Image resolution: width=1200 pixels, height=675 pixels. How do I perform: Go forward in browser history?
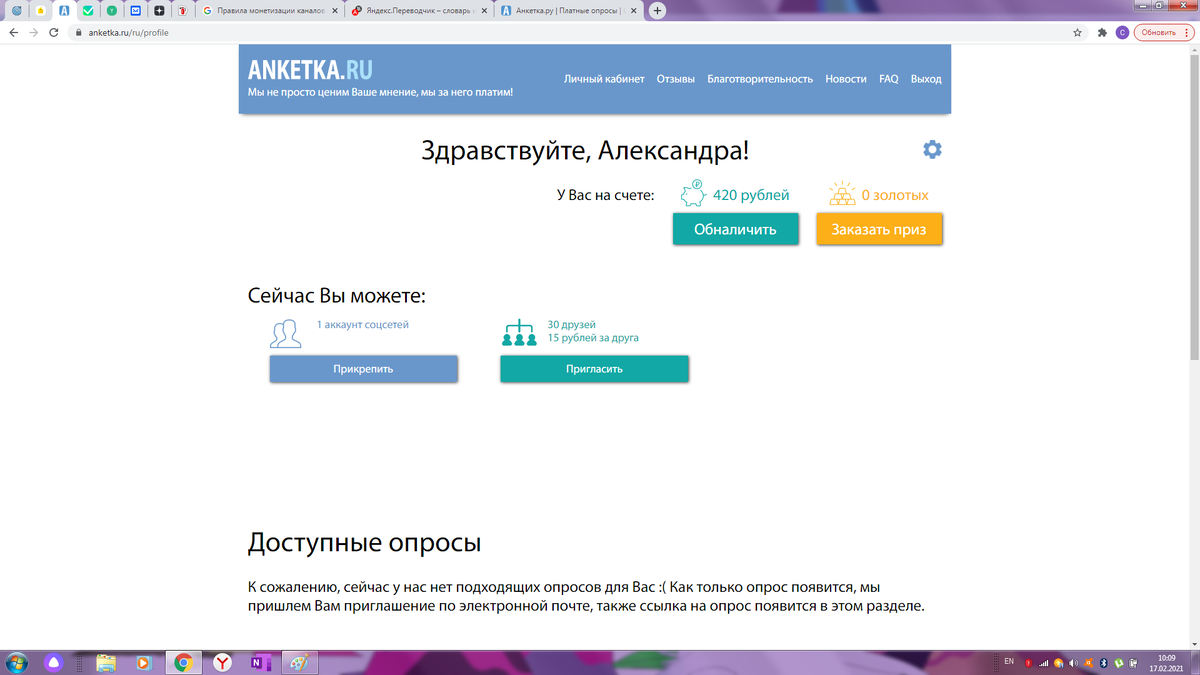(x=35, y=32)
